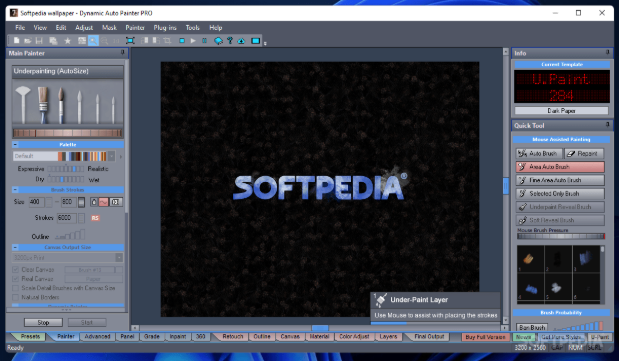619x361 pixels.
Task: Adjust the Mouse Brush Pressure slider
Action: point(561,236)
